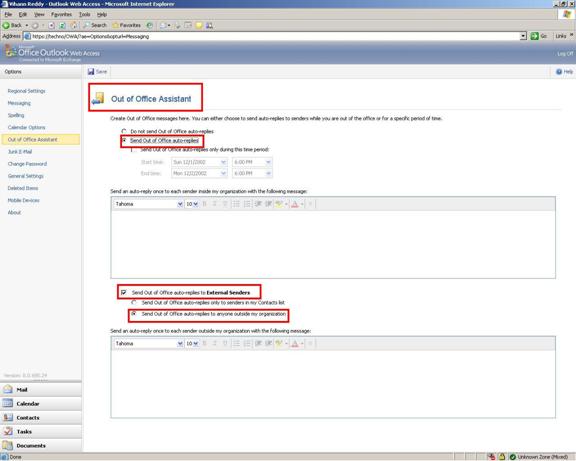Increase indent in internal message editor
576x461 pixels.
tap(269, 204)
